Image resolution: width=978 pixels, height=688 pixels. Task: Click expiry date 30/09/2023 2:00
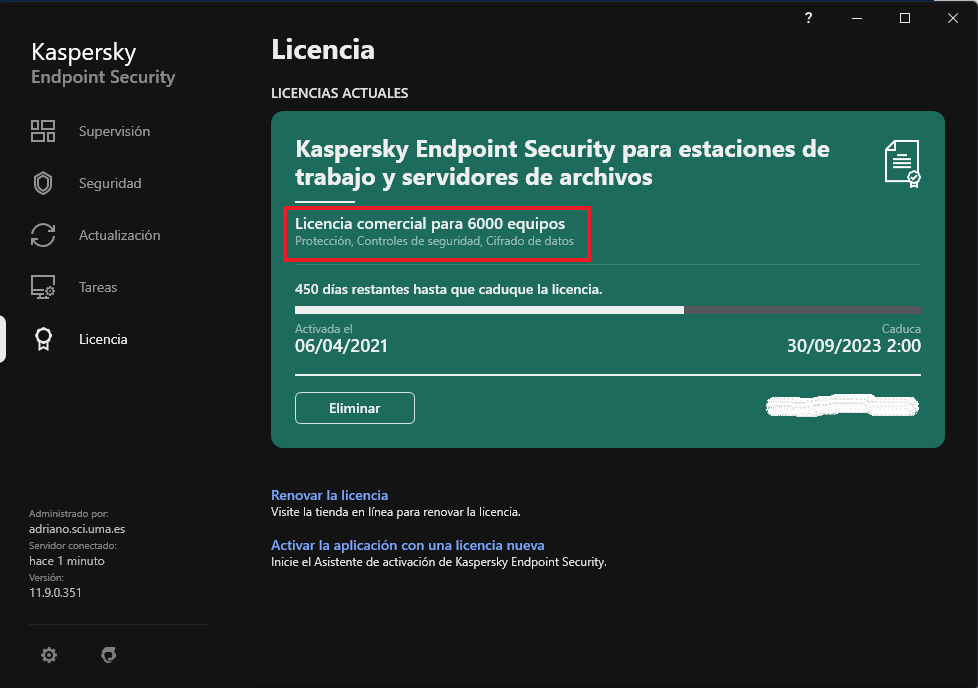coord(854,346)
